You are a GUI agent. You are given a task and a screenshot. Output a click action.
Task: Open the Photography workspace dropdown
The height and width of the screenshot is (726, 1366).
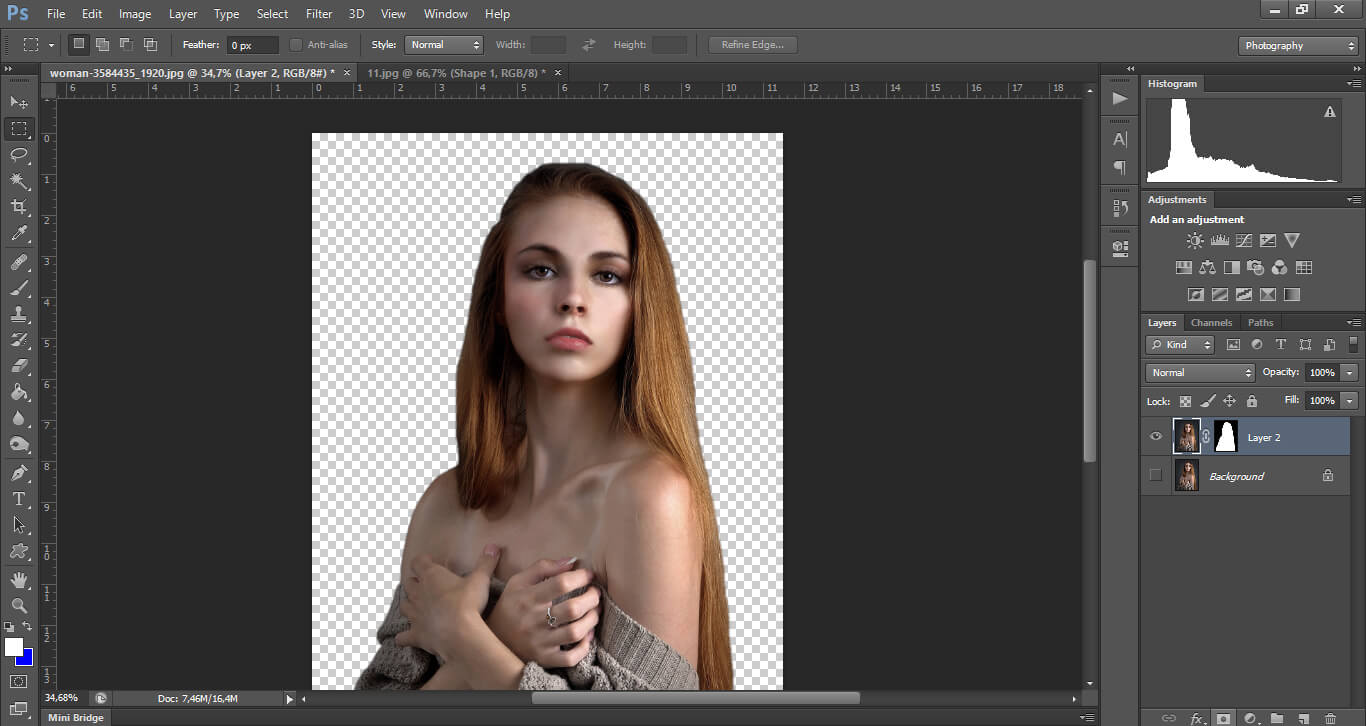coord(1298,46)
